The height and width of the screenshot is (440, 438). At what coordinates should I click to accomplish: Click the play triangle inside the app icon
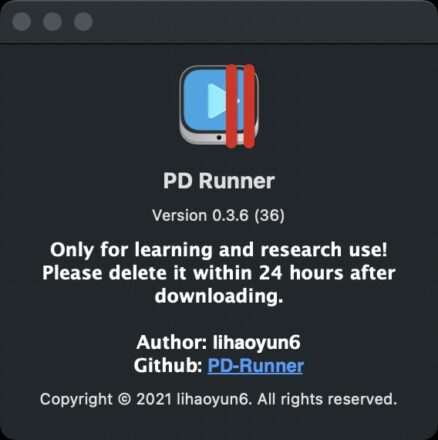[217, 101]
